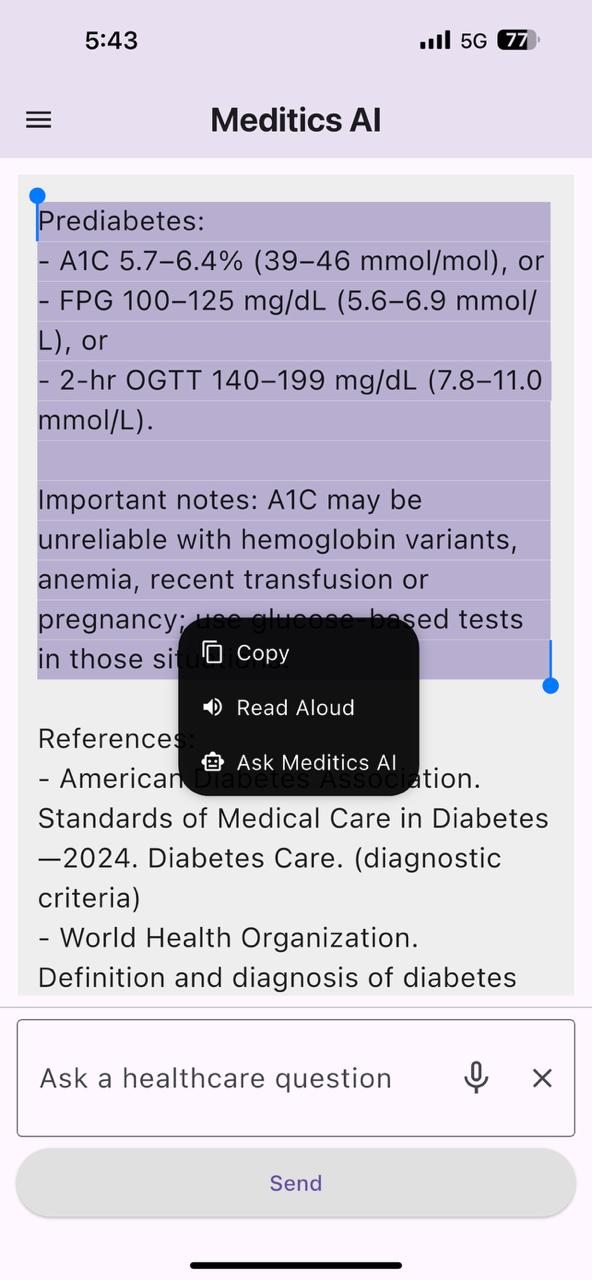This screenshot has height=1280, width=592.
Task: Tap the Ask a healthcare question field
Action: click(x=215, y=1078)
